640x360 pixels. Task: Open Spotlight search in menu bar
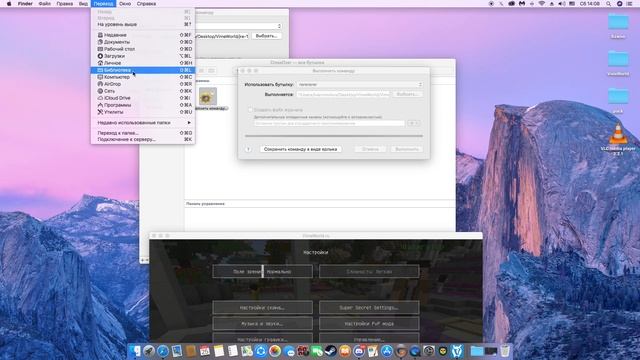click(x=608, y=4)
